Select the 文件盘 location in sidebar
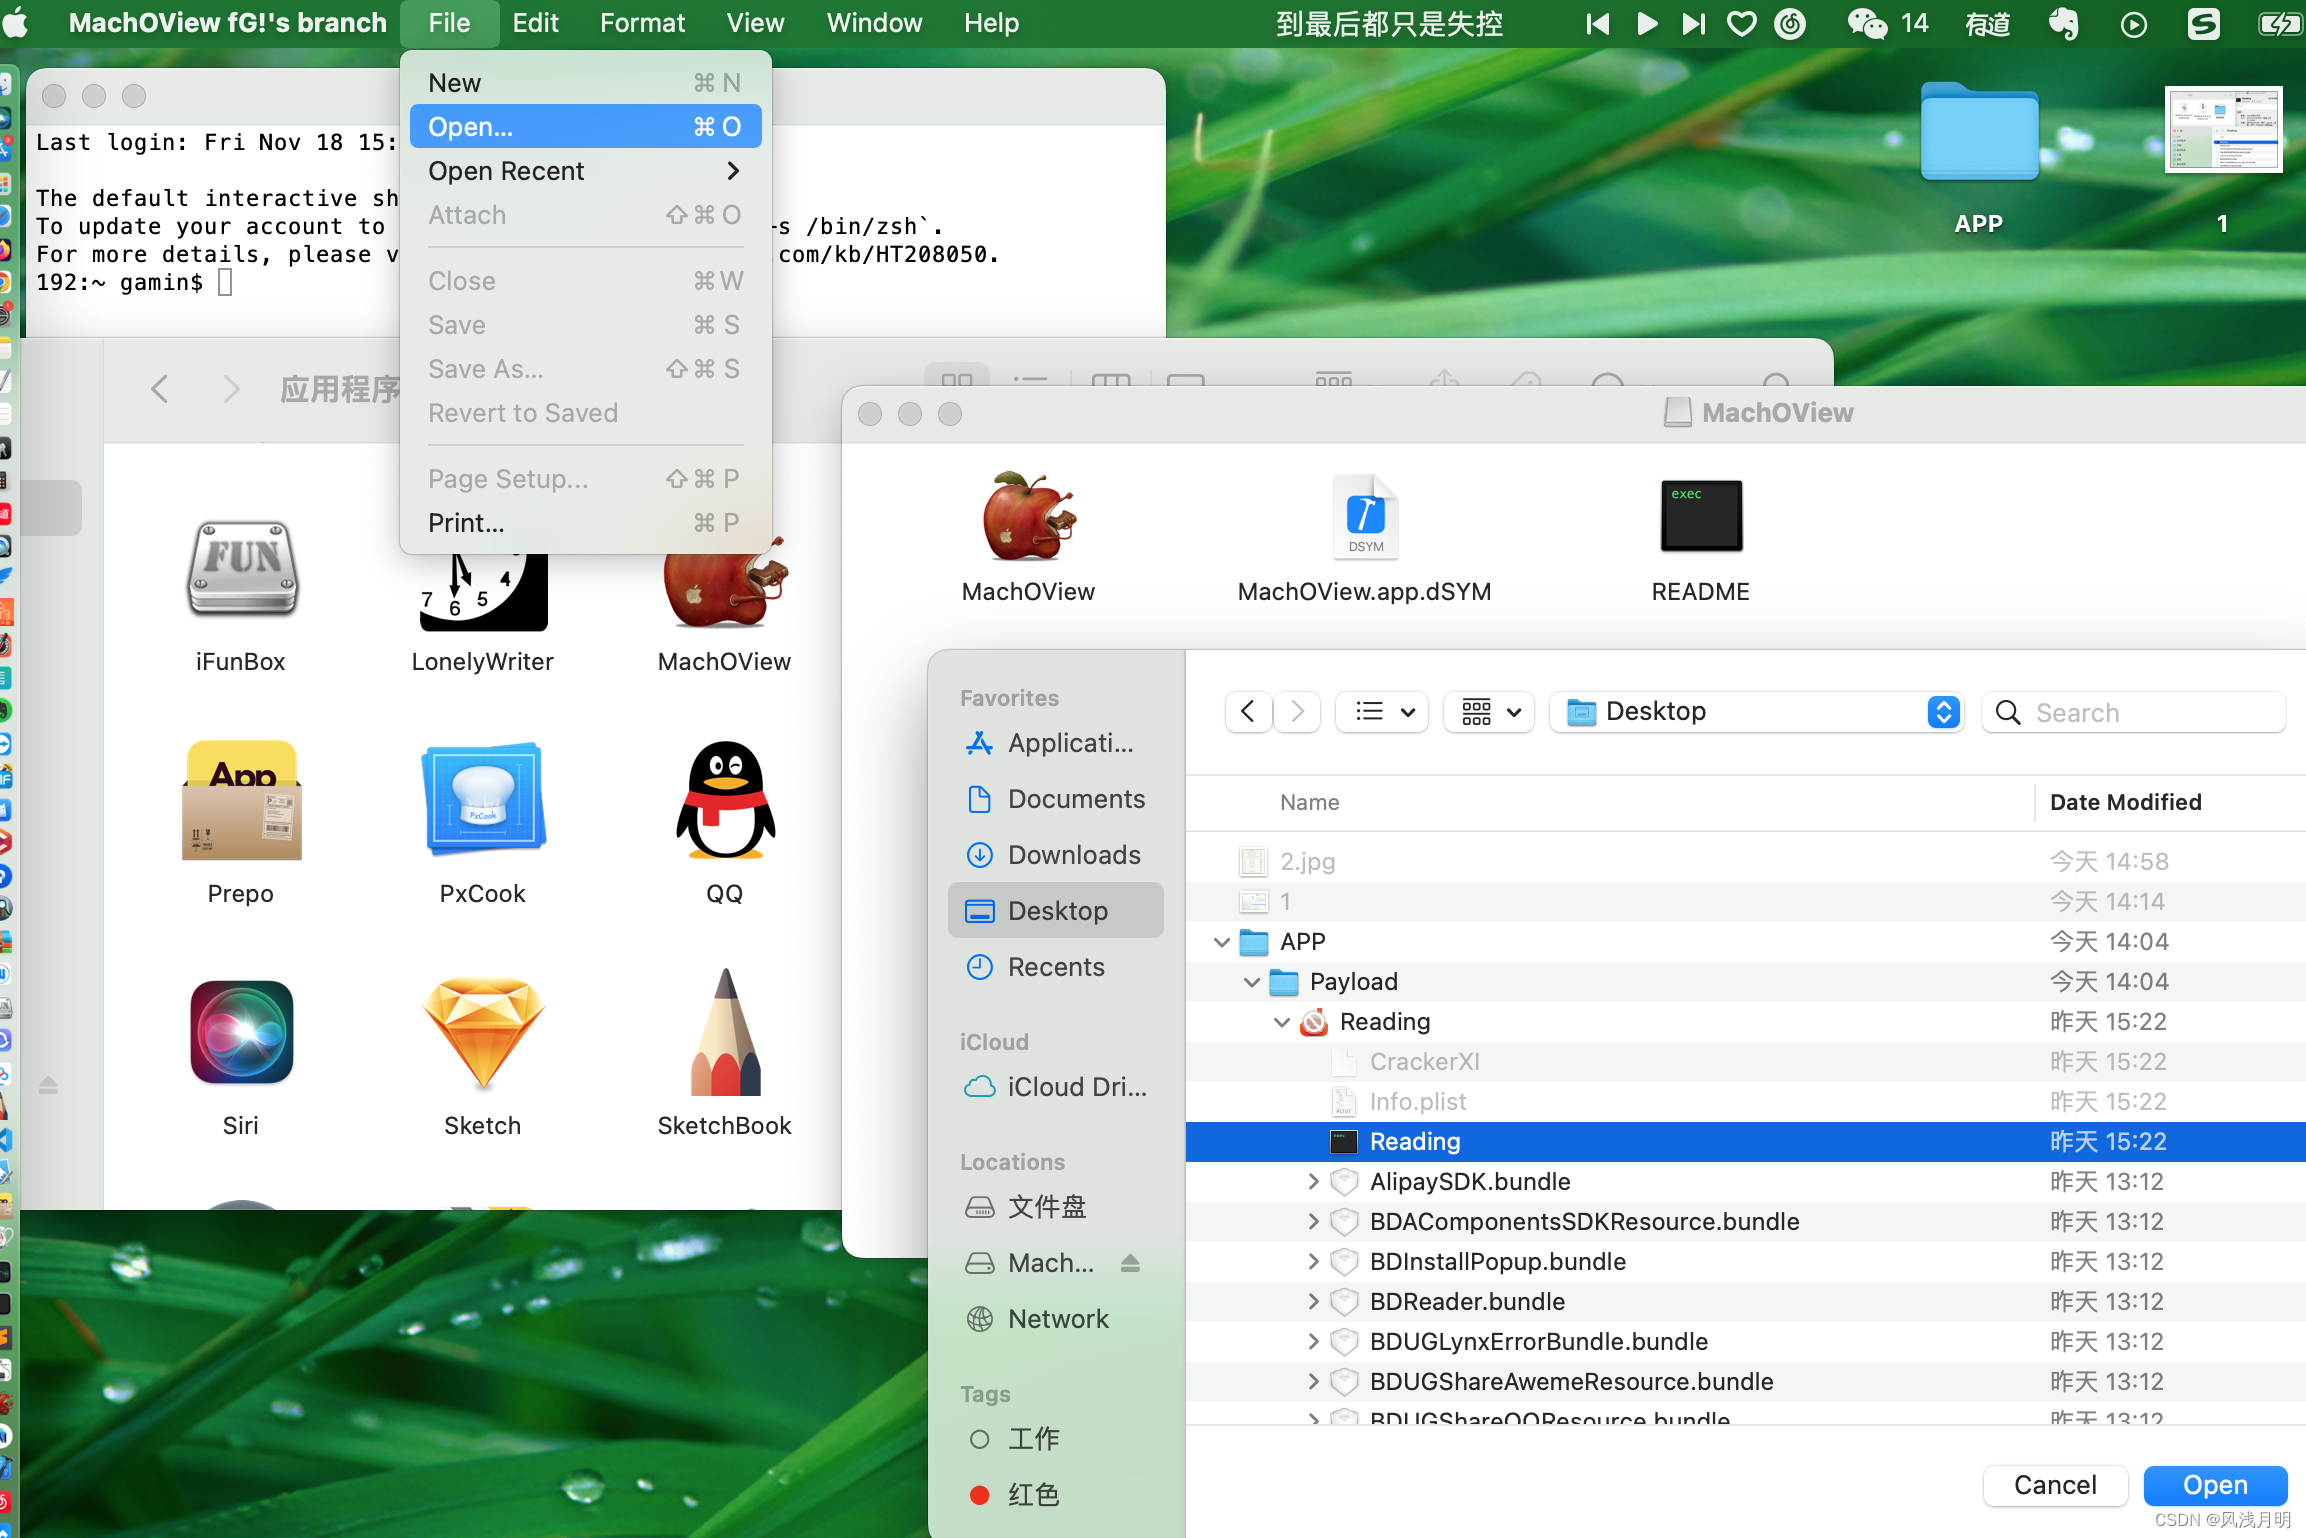This screenshot has width=2306, height=1538. pos(1055,1207)
